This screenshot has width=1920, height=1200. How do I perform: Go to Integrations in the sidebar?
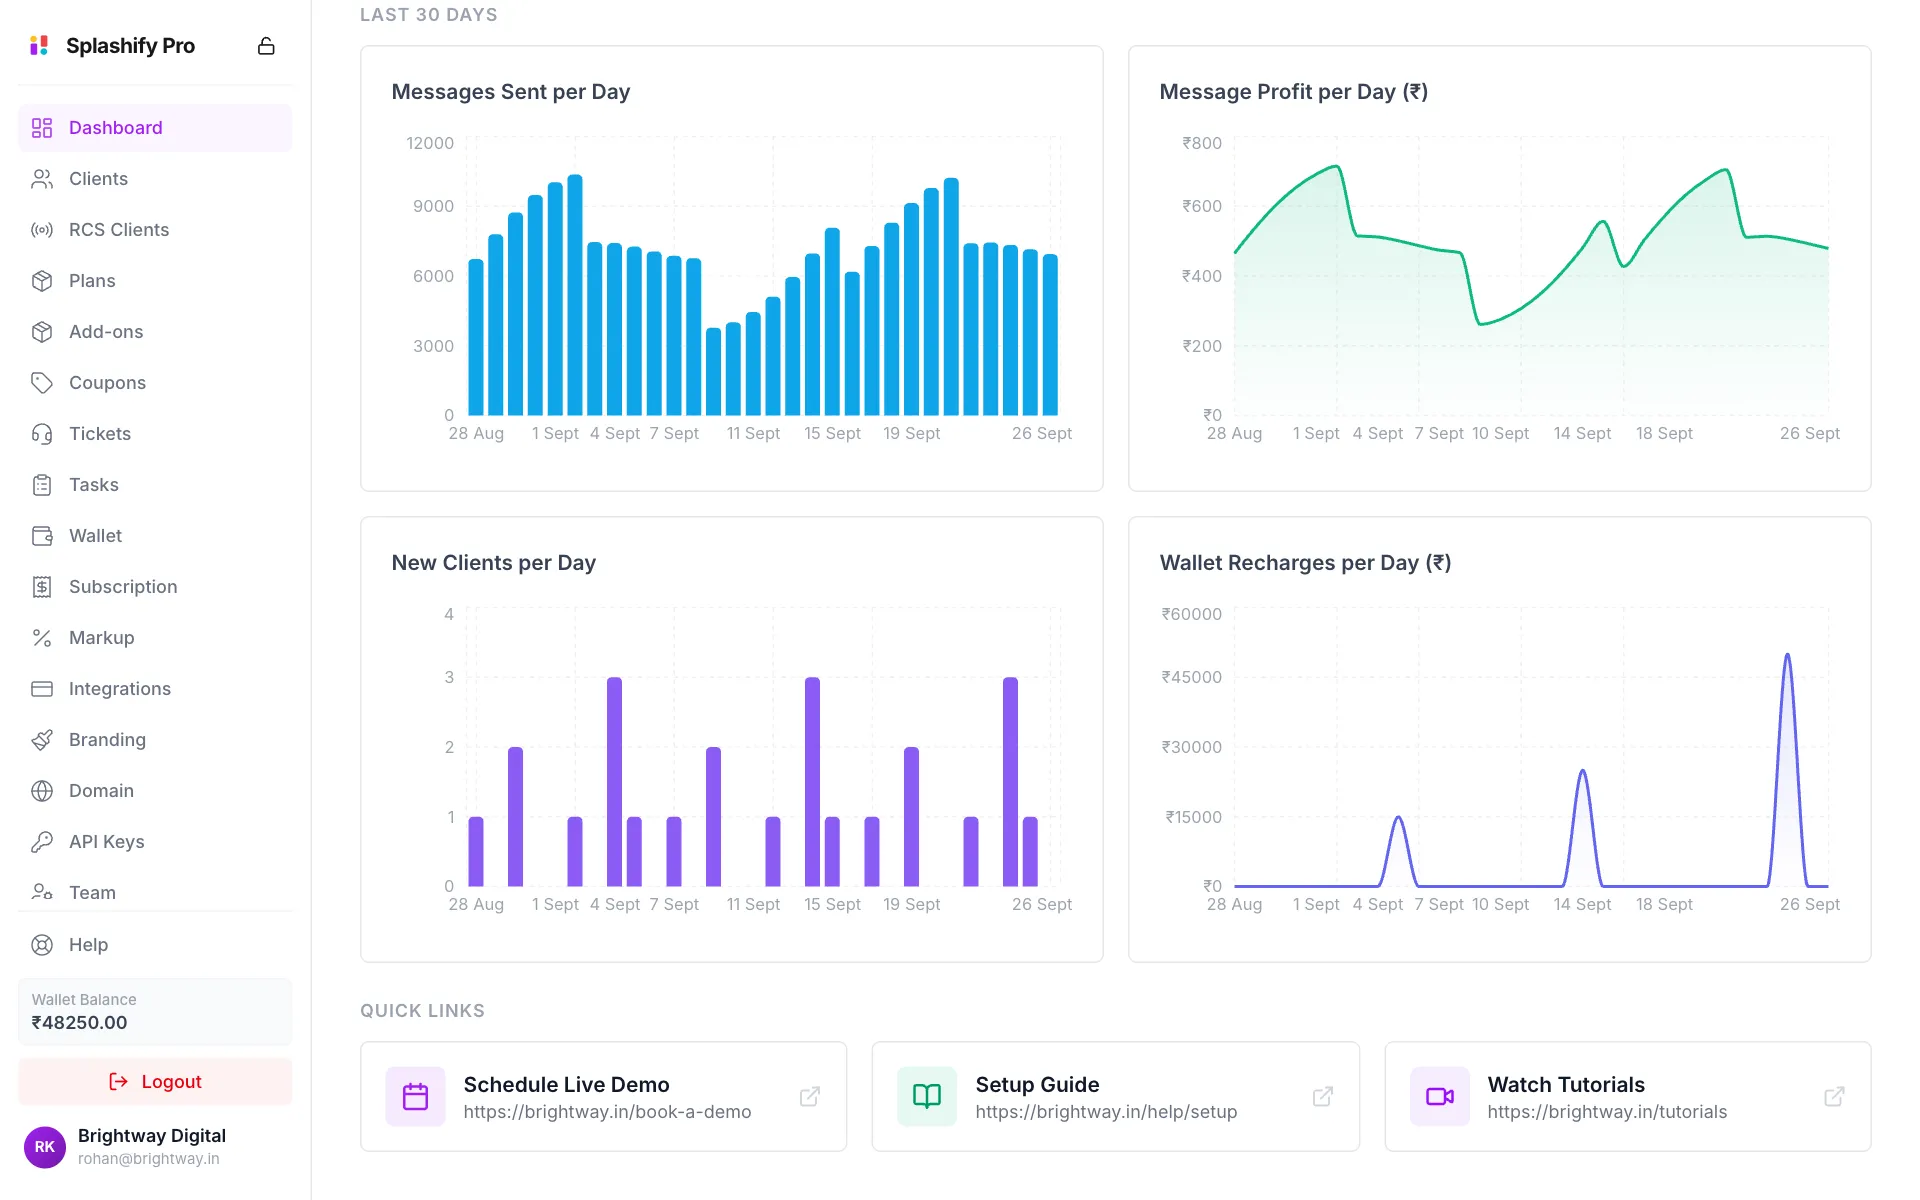pyautogui.click(x=155, y=689)
